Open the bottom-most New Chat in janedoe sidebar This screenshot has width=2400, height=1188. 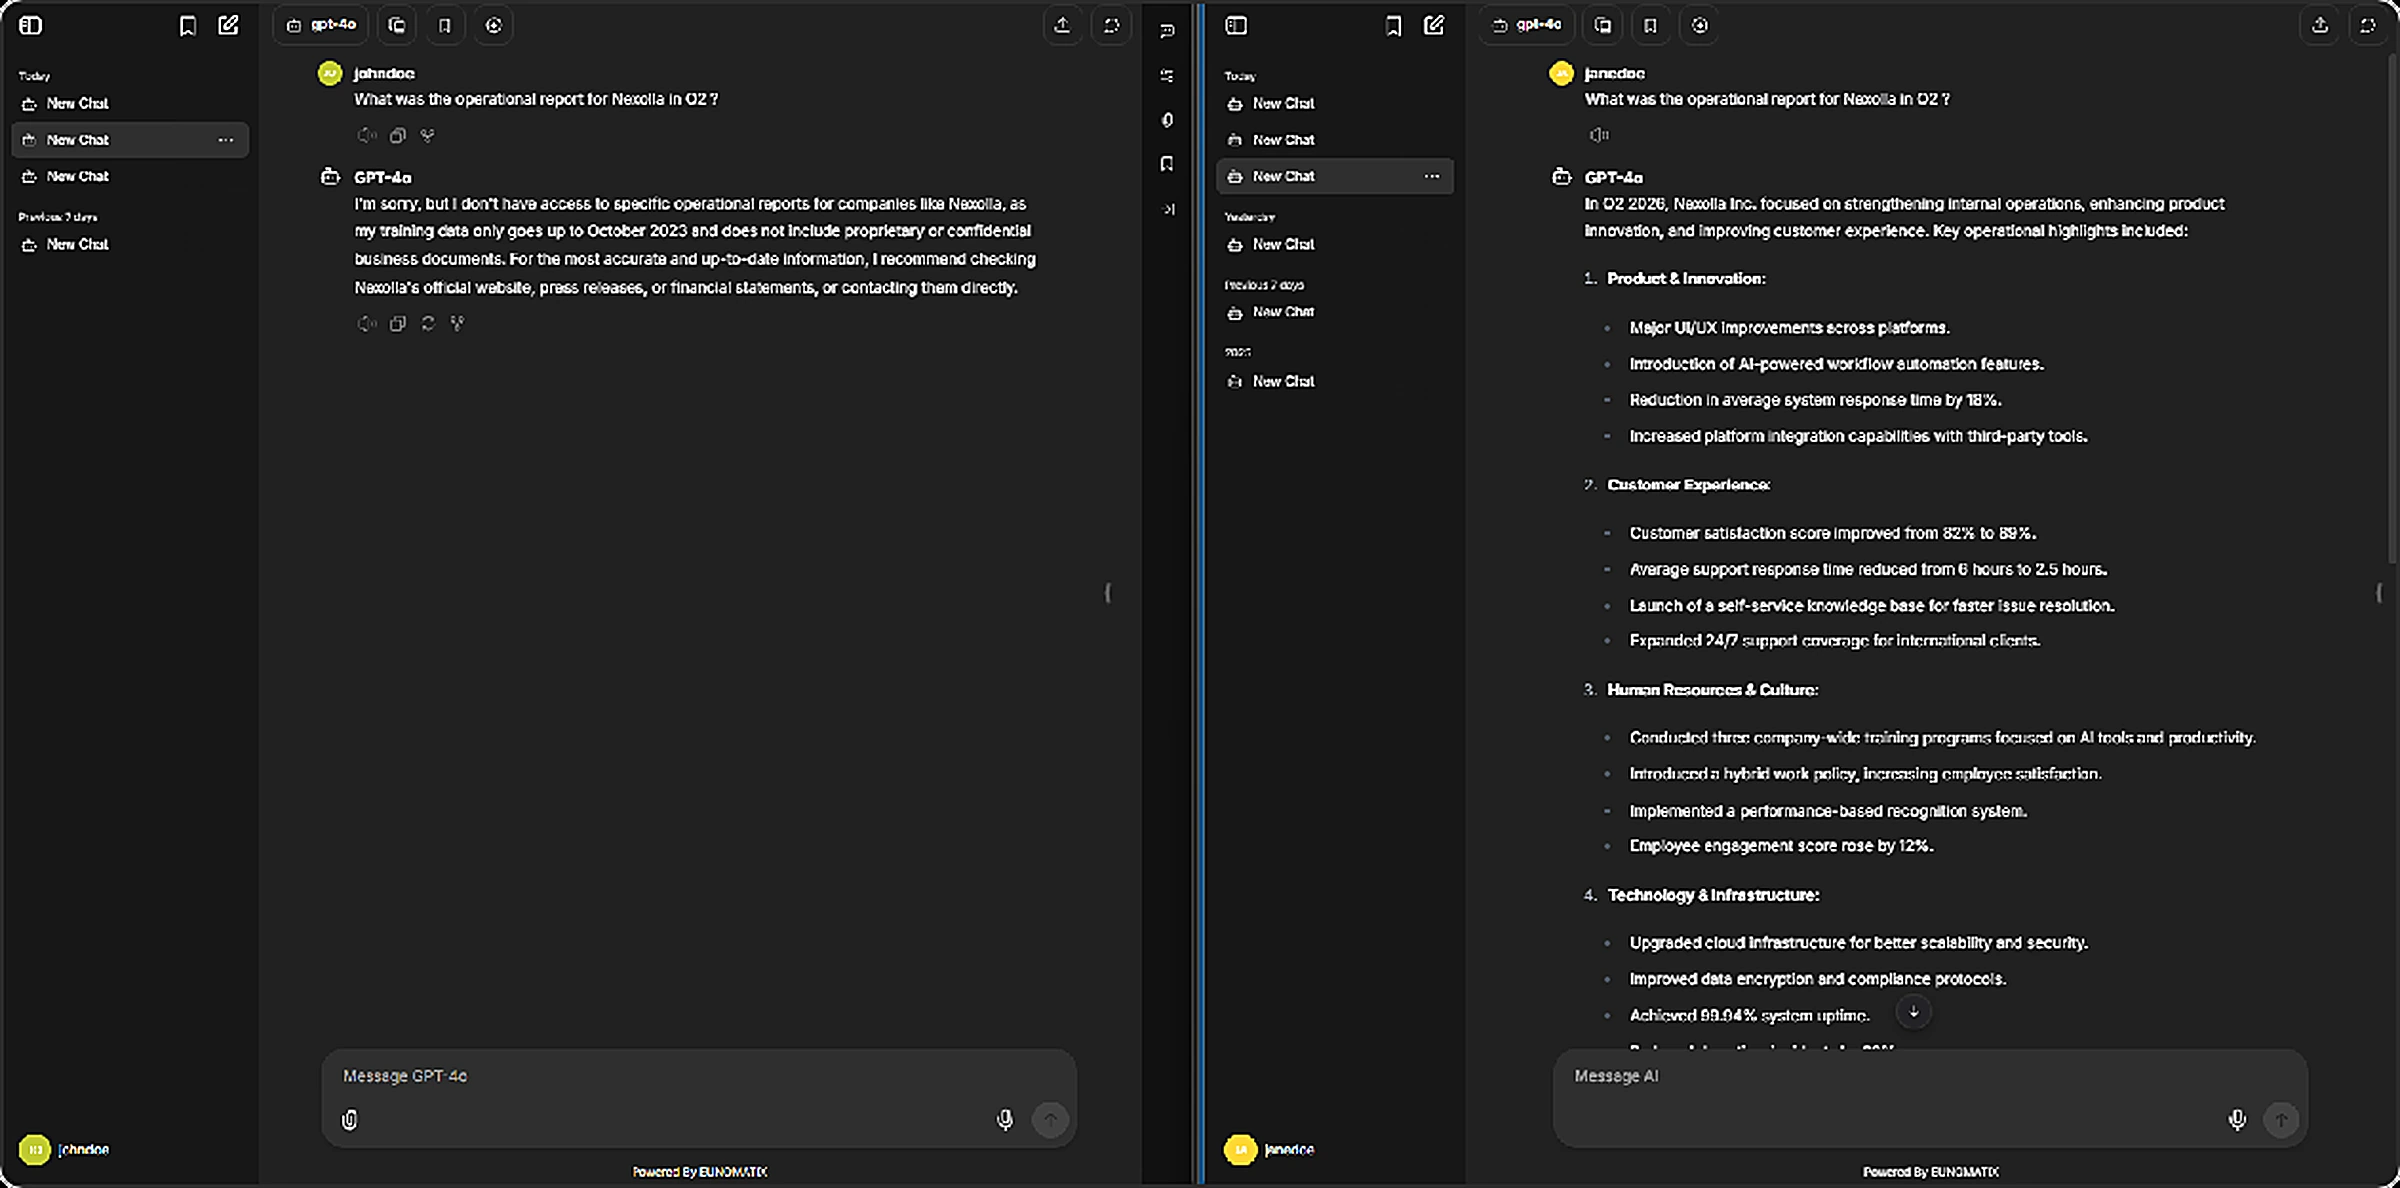click(x=1335, y=381)
